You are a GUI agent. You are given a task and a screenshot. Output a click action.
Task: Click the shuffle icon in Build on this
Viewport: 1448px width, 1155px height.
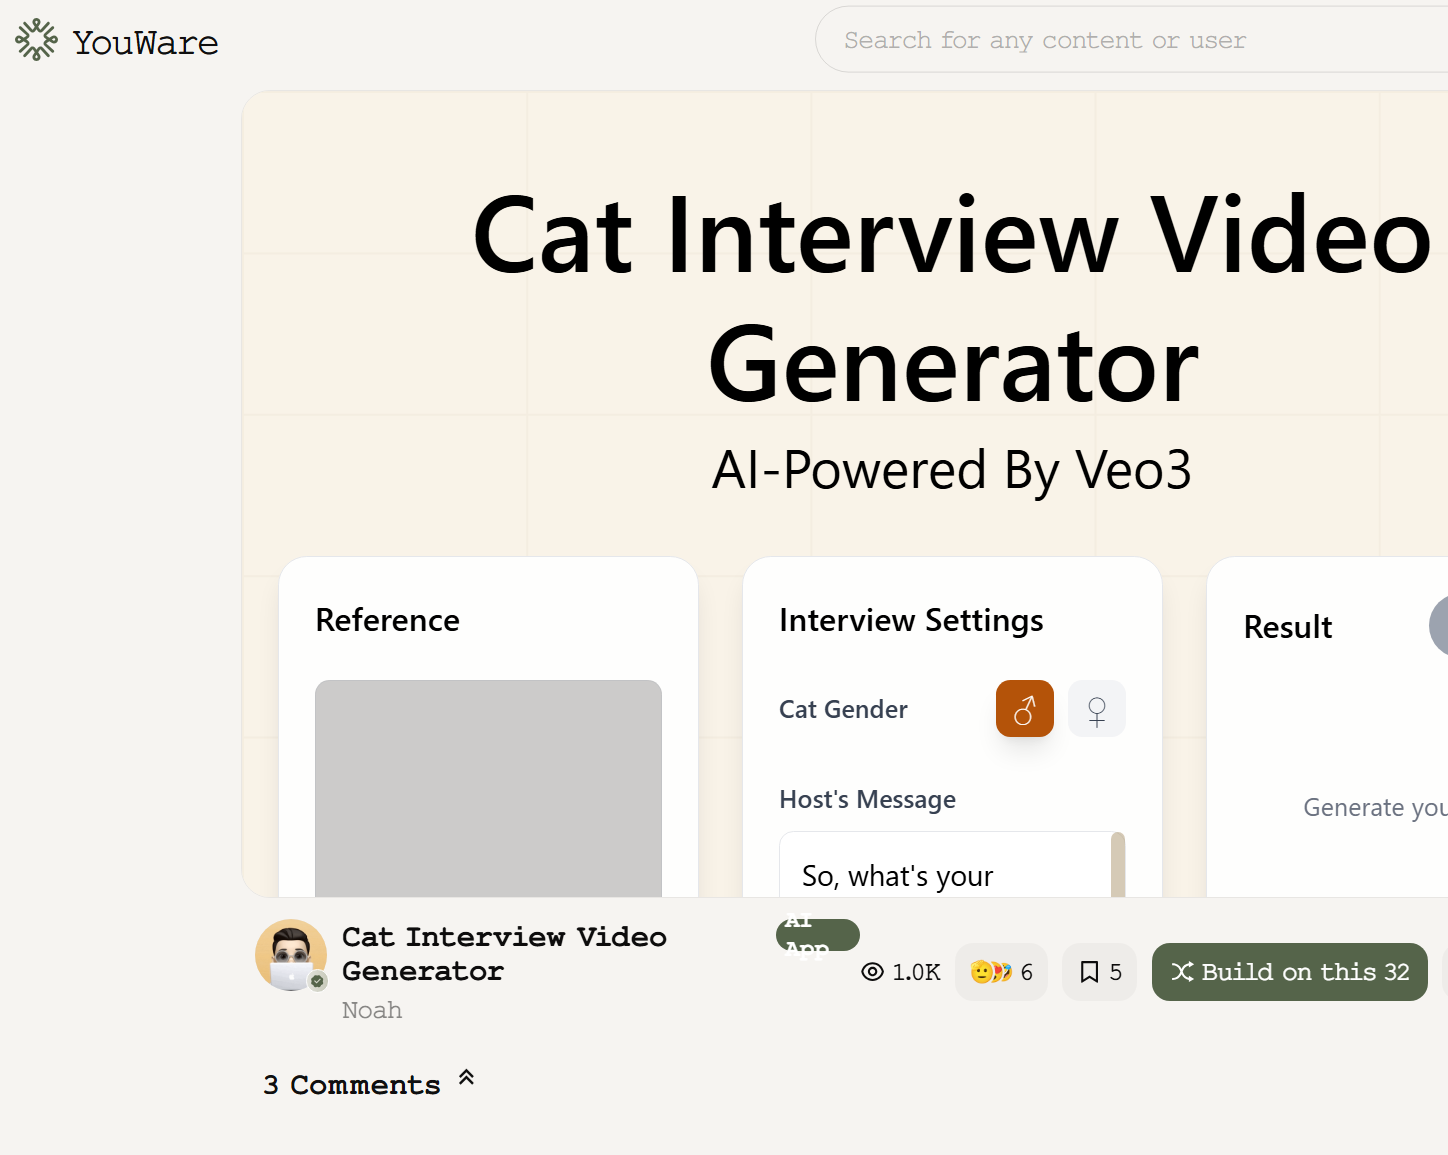point(1182,972)
